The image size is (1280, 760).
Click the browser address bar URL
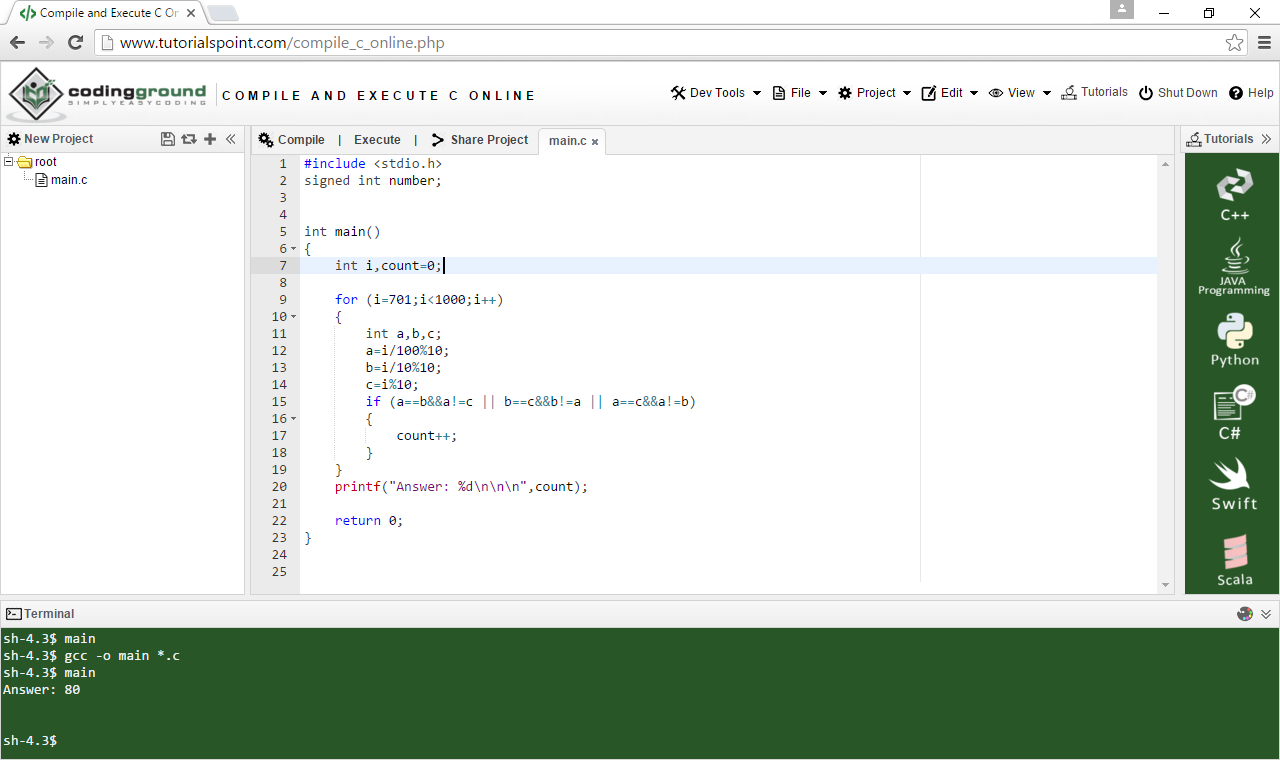[x=282, y=43]
